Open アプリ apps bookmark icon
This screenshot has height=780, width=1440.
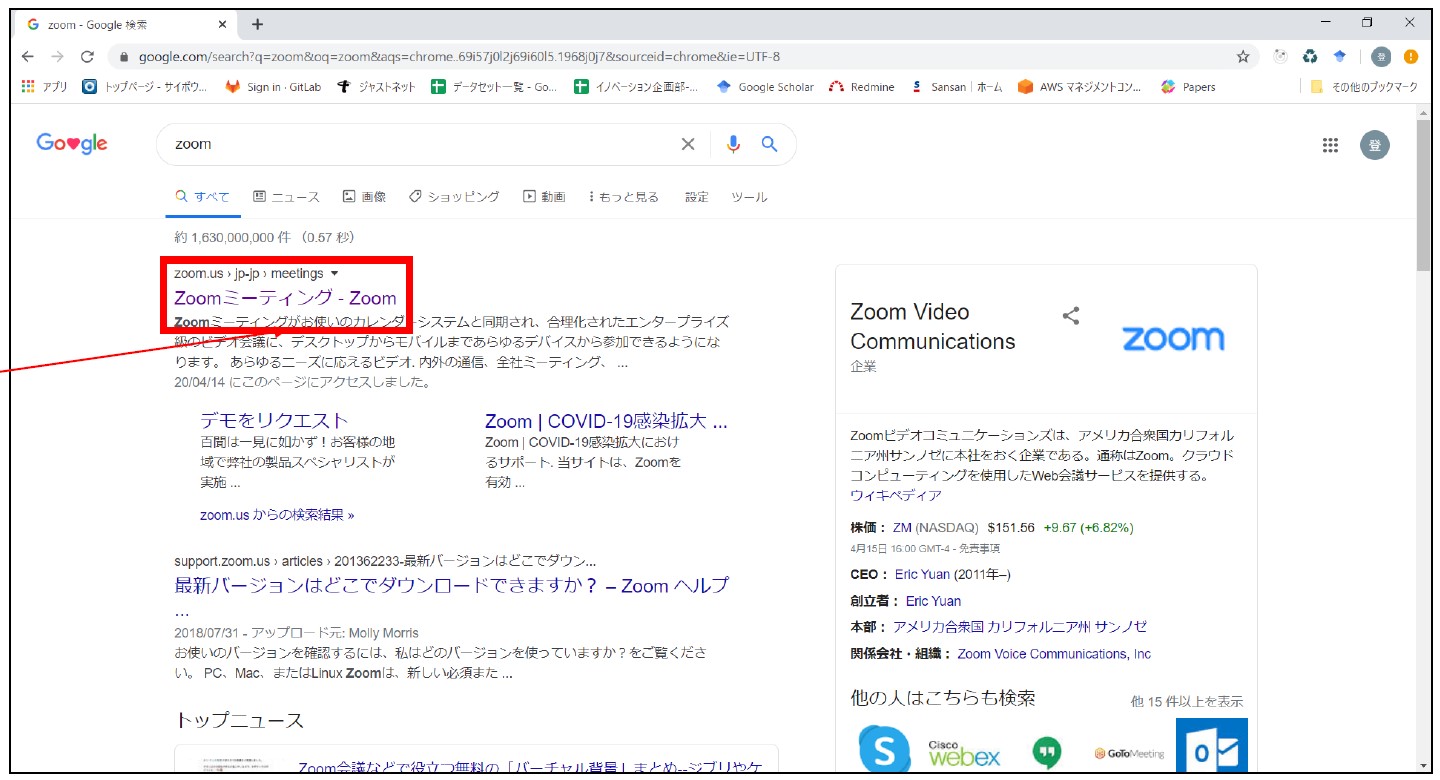point(44,87)
